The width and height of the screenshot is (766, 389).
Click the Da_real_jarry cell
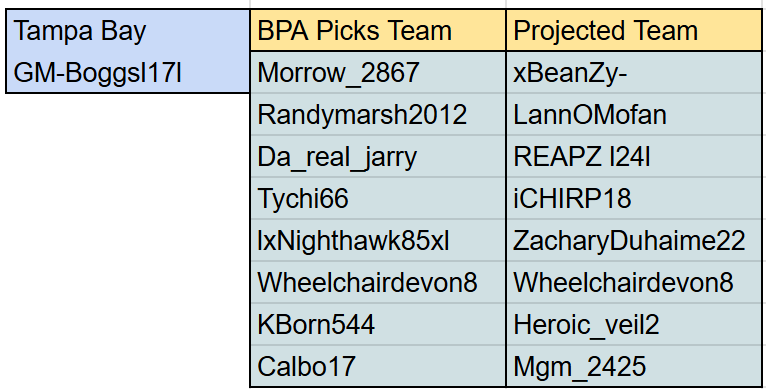click(378, 156)
